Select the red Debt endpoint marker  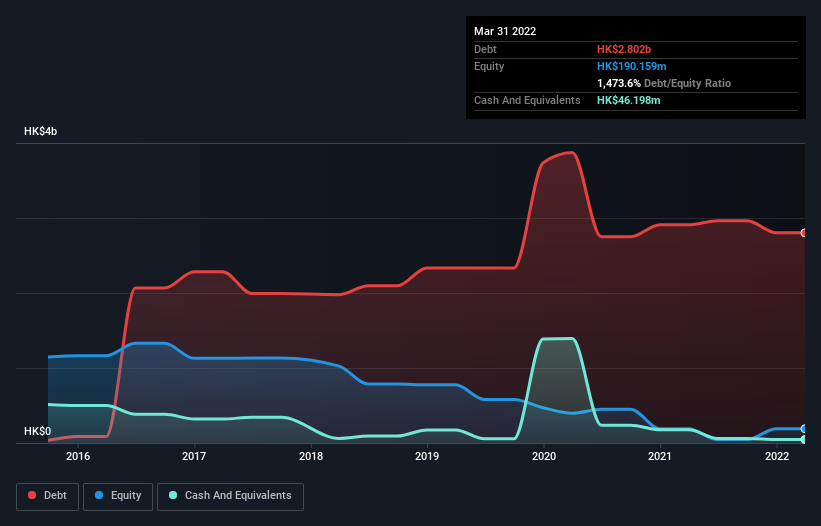(804, 233)
